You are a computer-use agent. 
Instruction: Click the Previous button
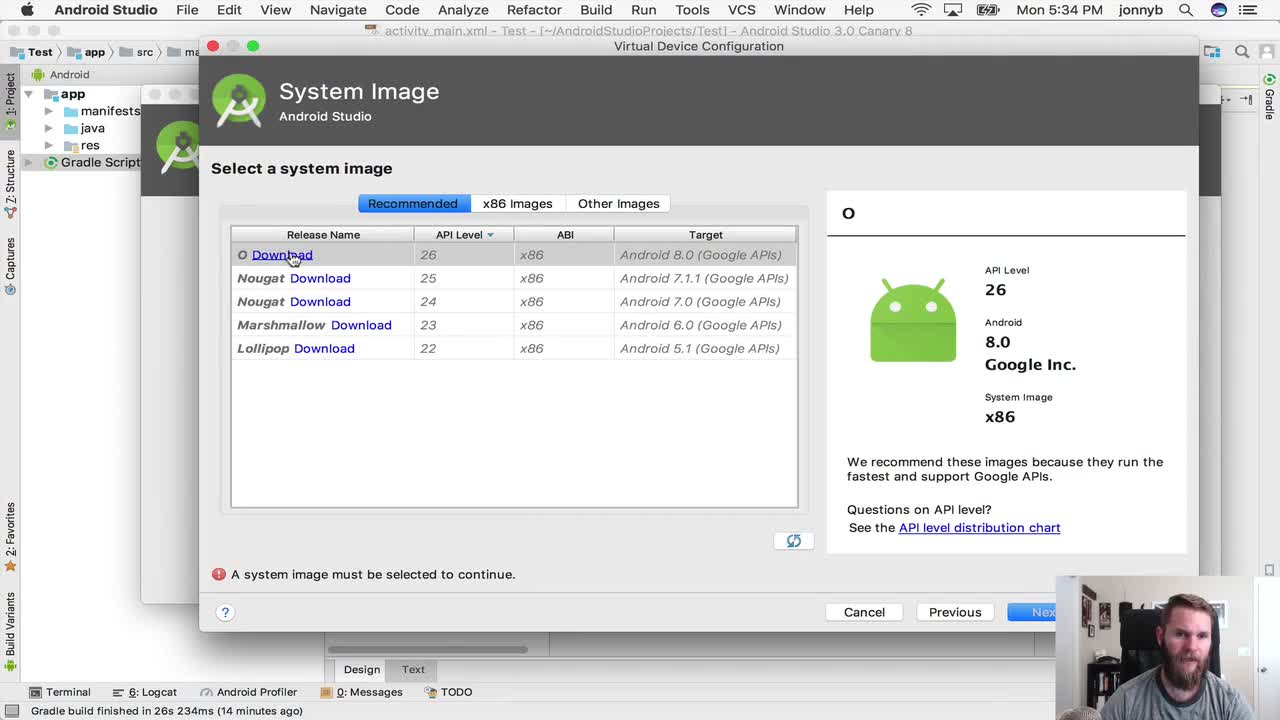pos(955,612)
